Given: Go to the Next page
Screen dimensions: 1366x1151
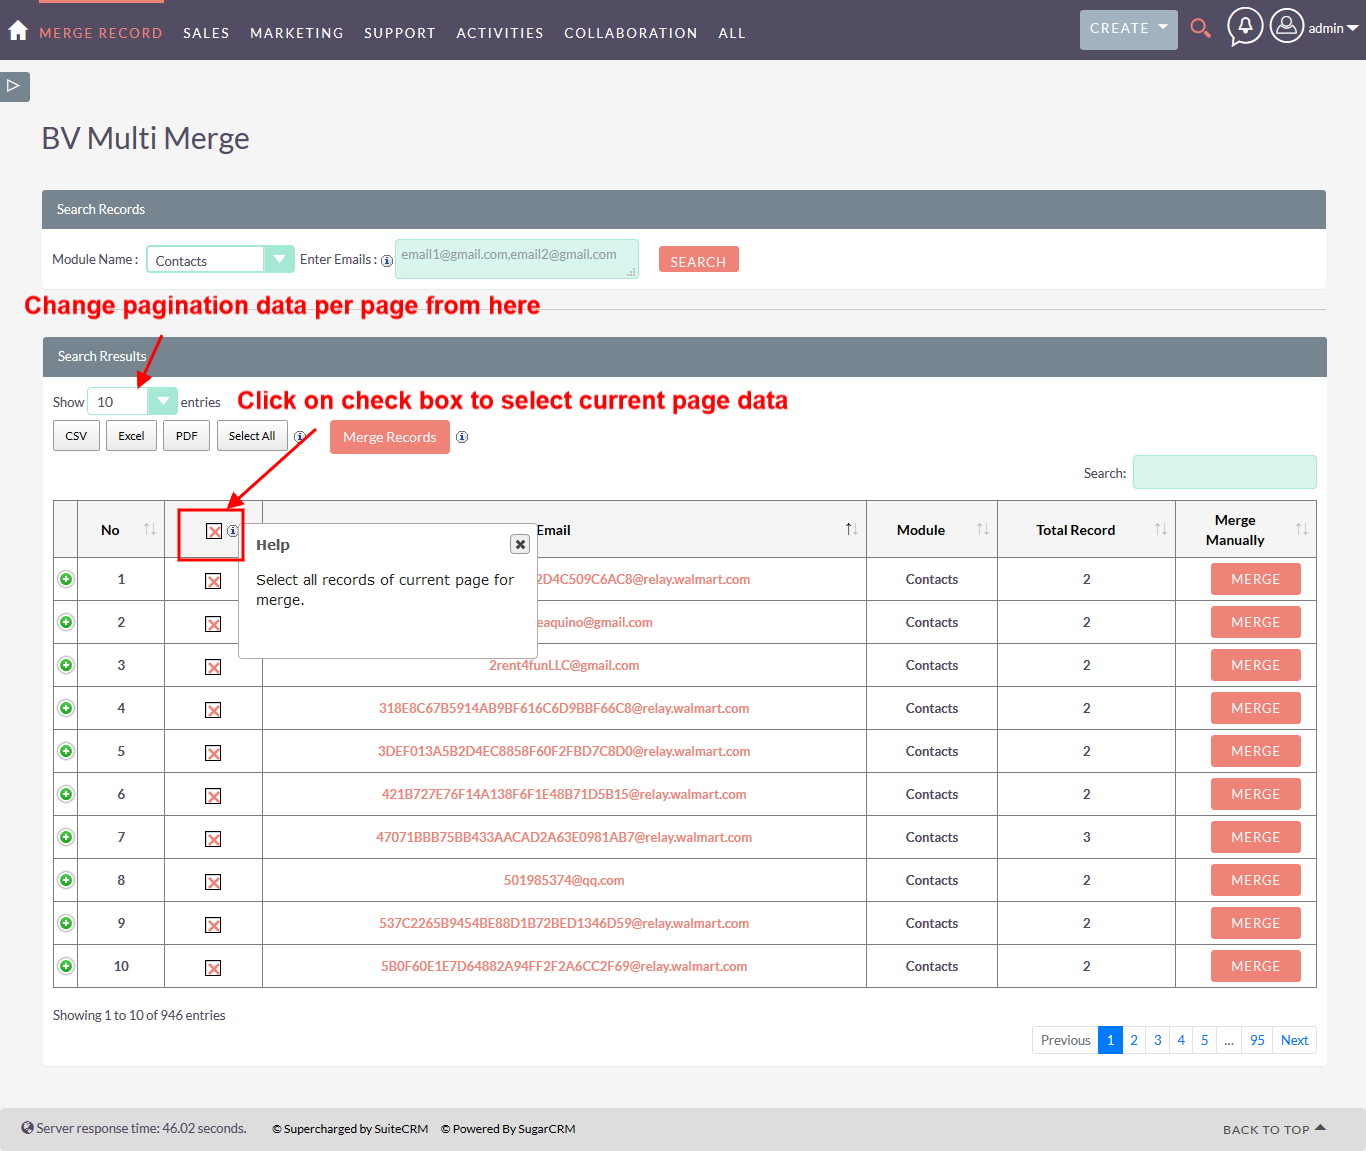Looking at the screenshot, I should (x=1294, y=1040).
